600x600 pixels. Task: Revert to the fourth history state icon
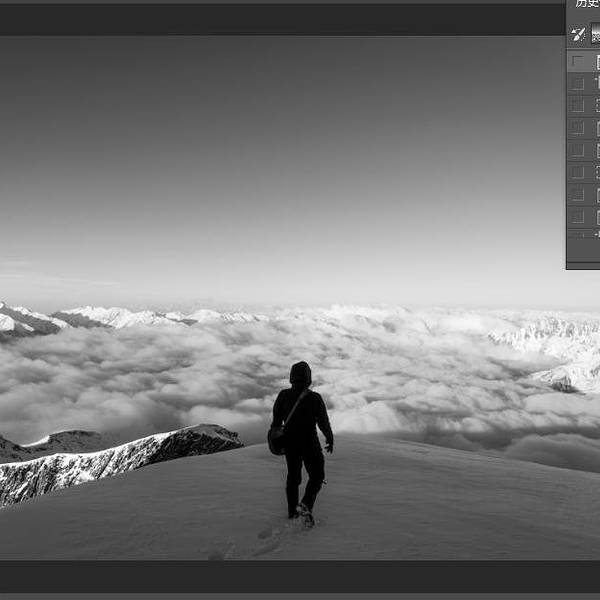(597, 128)
